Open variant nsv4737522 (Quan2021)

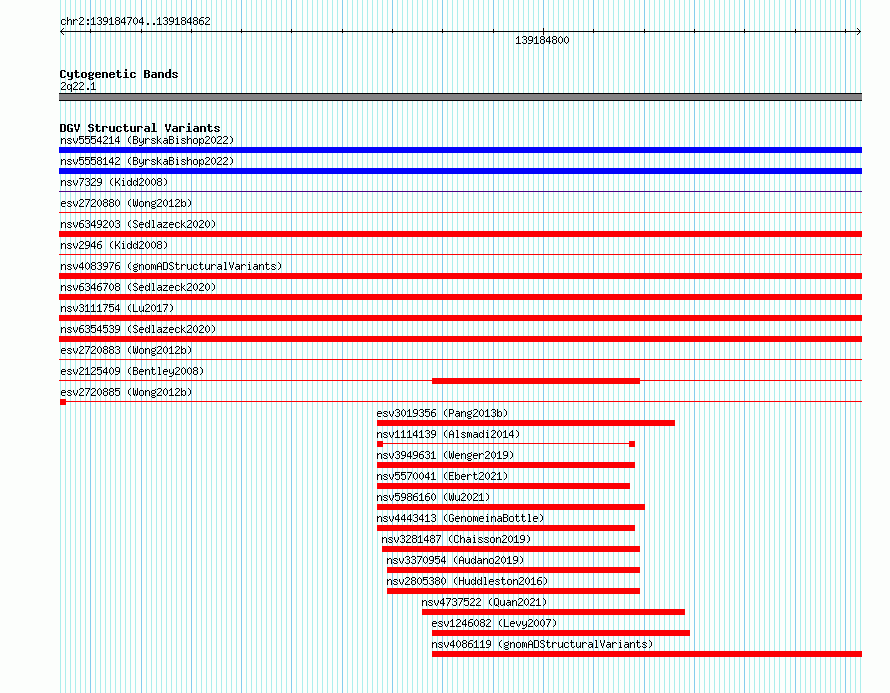click(484, 602)
